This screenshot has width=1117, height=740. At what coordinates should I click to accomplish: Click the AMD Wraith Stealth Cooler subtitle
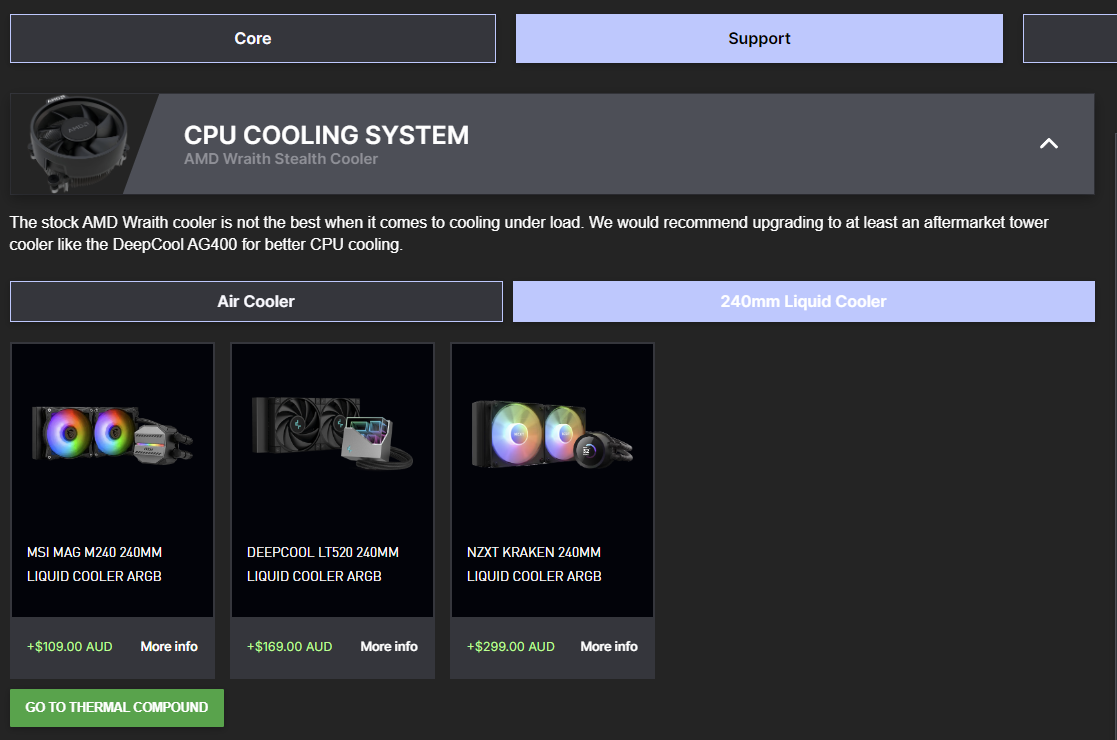[x=281, y=160]
